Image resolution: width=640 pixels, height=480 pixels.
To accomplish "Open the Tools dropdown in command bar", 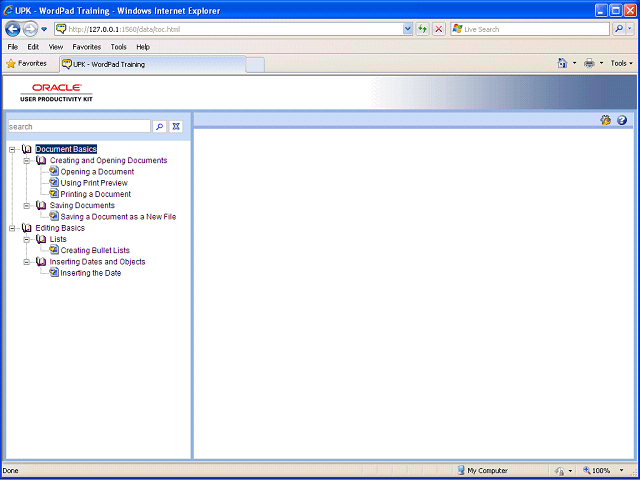I will (621, 63).
